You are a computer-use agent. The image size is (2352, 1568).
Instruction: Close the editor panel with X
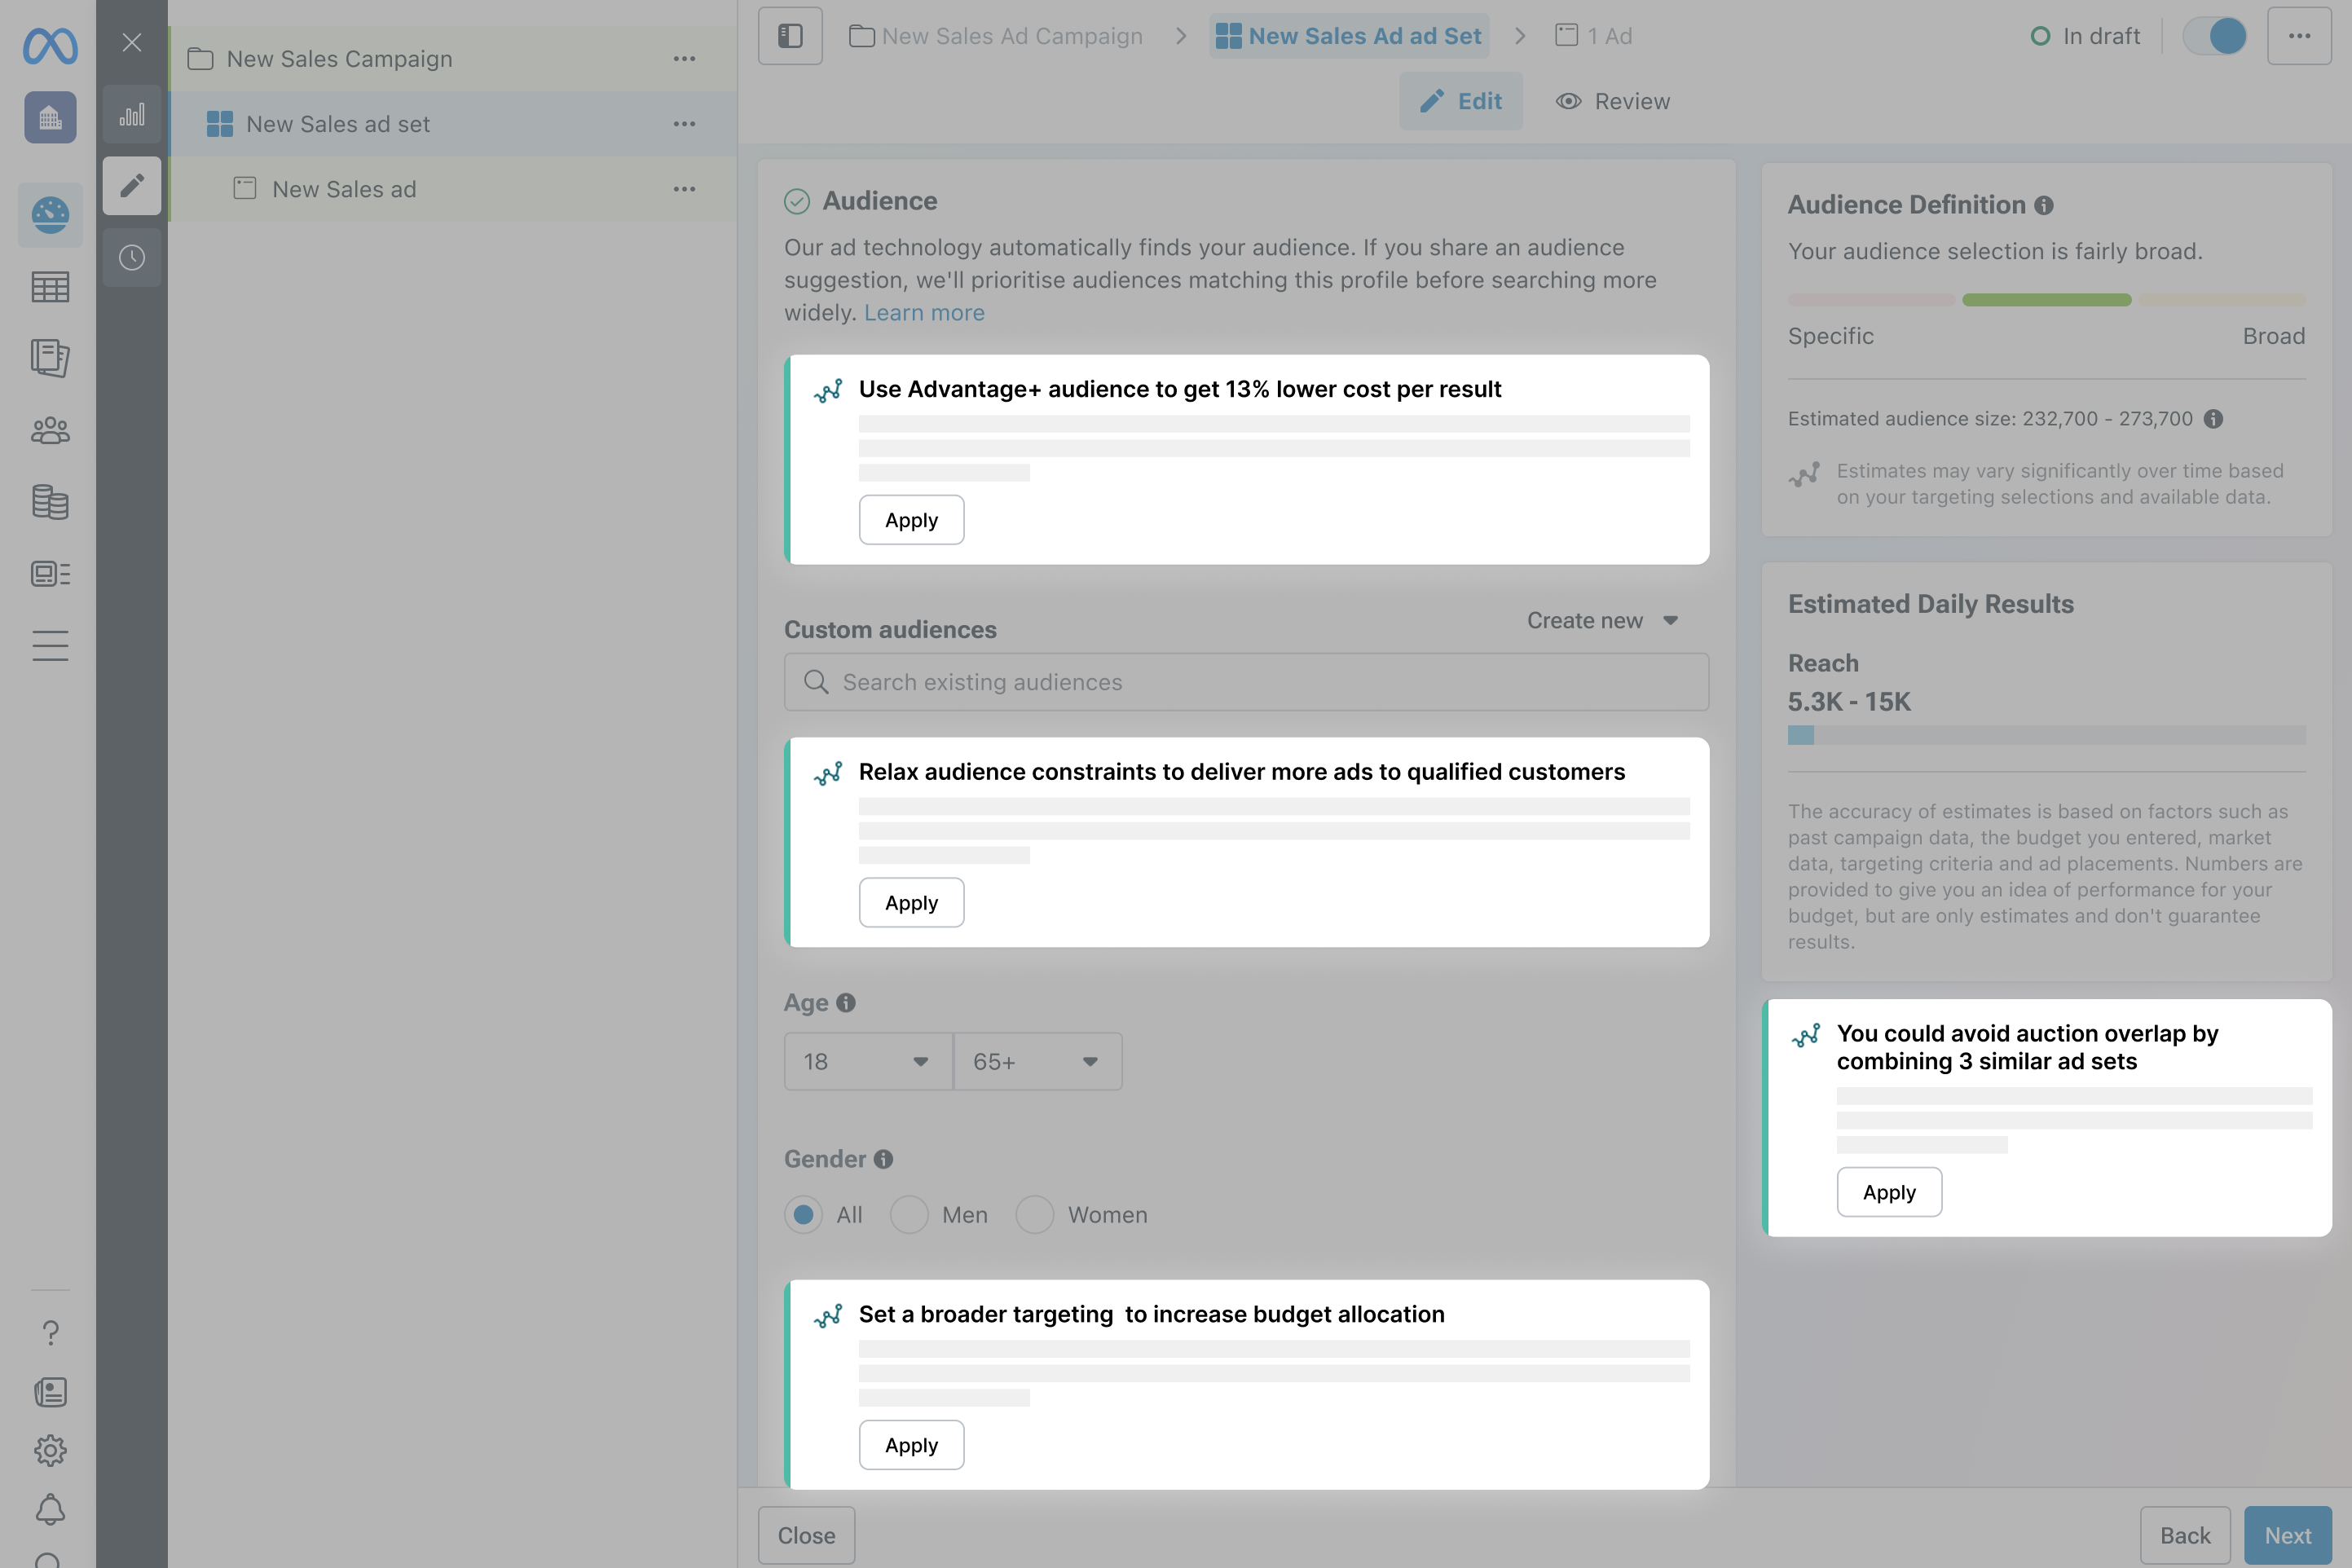(x=132, y=42)
